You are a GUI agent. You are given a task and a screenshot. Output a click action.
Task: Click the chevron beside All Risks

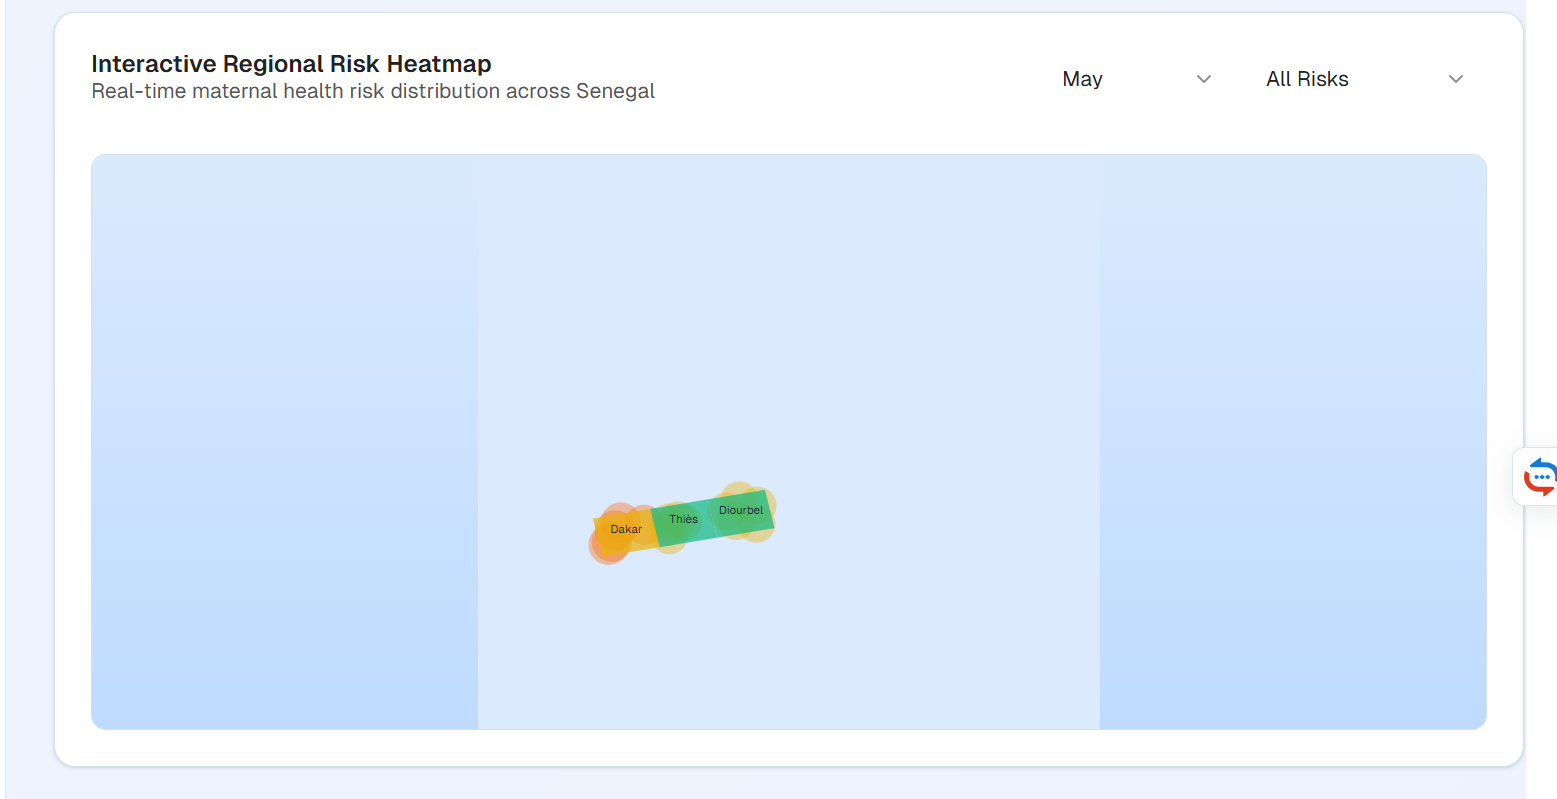[1456, 79]
